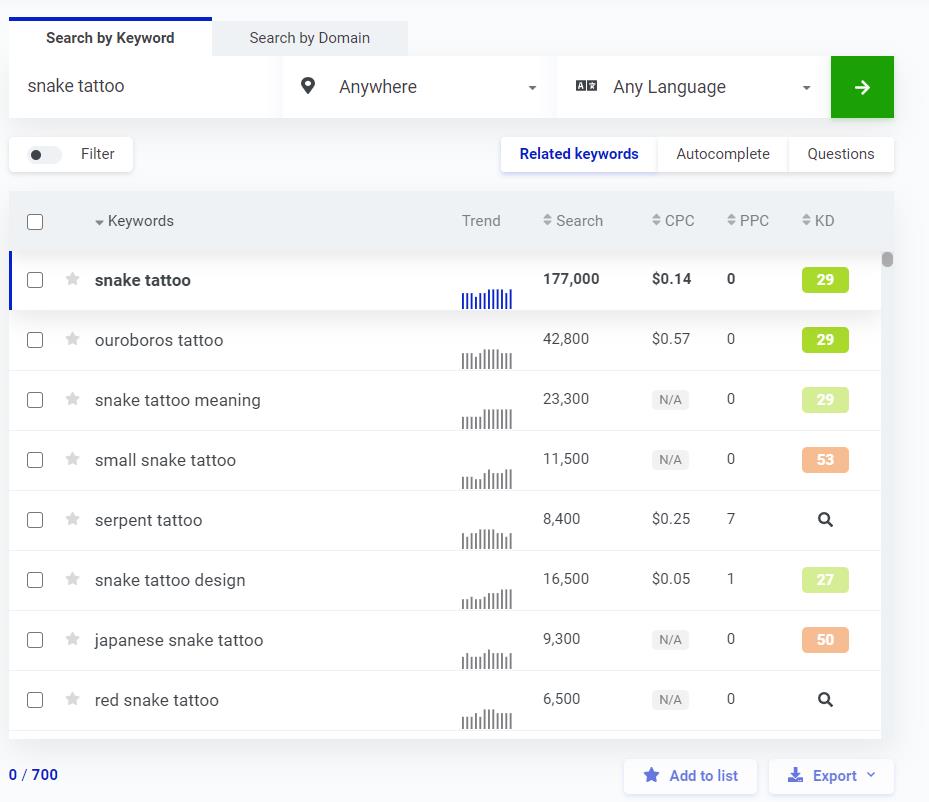This screenshot has height=802, width=929.
Task: Click magnifier KD icon for serpent tattoo
Action: (x=825, y=520)
